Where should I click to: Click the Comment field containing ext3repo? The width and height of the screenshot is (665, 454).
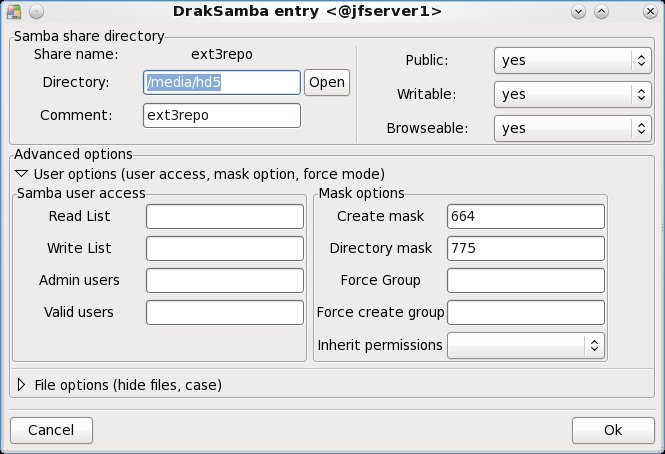(x=222, y=115)
